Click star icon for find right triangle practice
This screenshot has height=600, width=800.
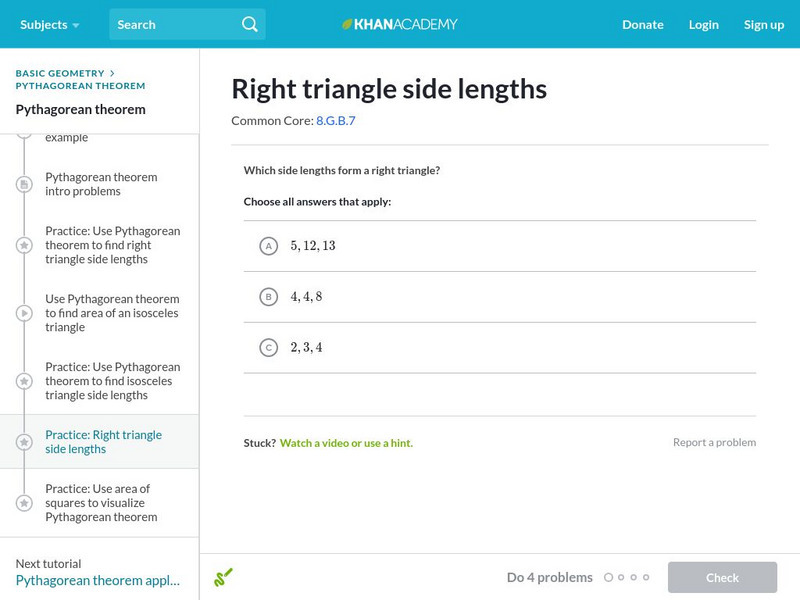click(x=24, y=245)
